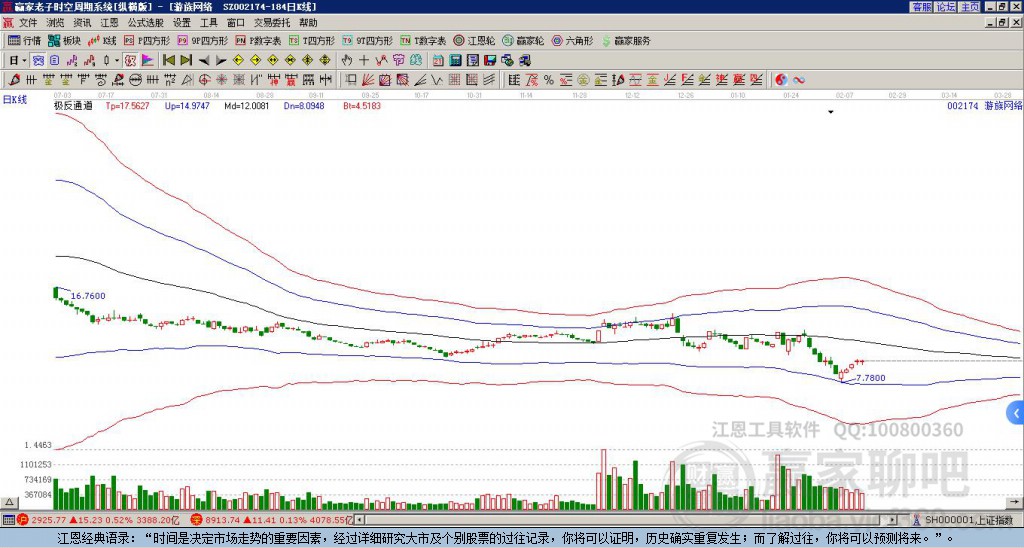This screenshot has height=548, width=1024.
Task: Click the floppy disk save icon
Action: (x=490, y=61)
